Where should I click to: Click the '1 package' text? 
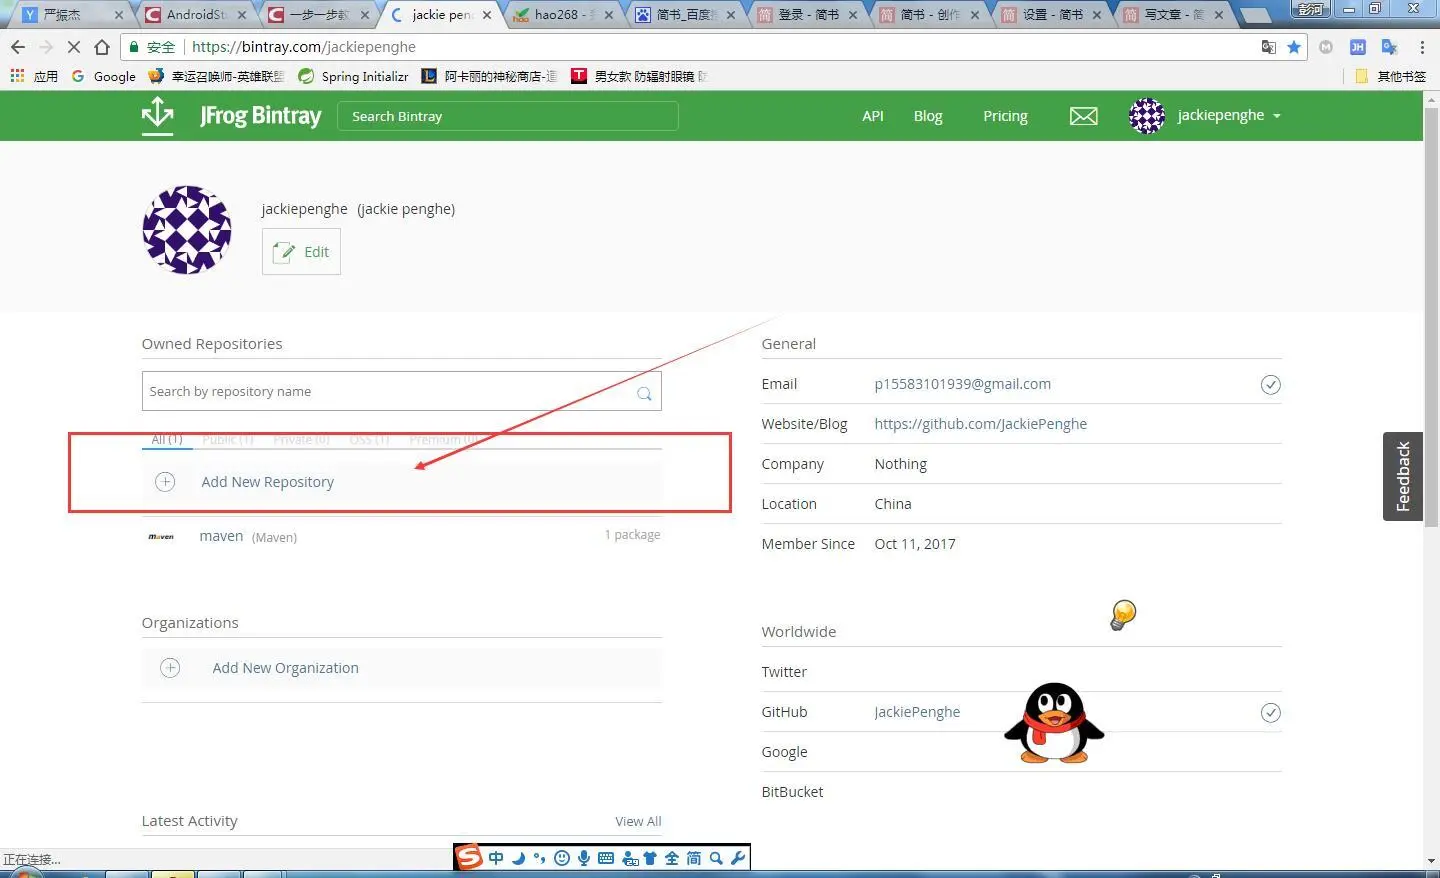(x=632, y=535)
